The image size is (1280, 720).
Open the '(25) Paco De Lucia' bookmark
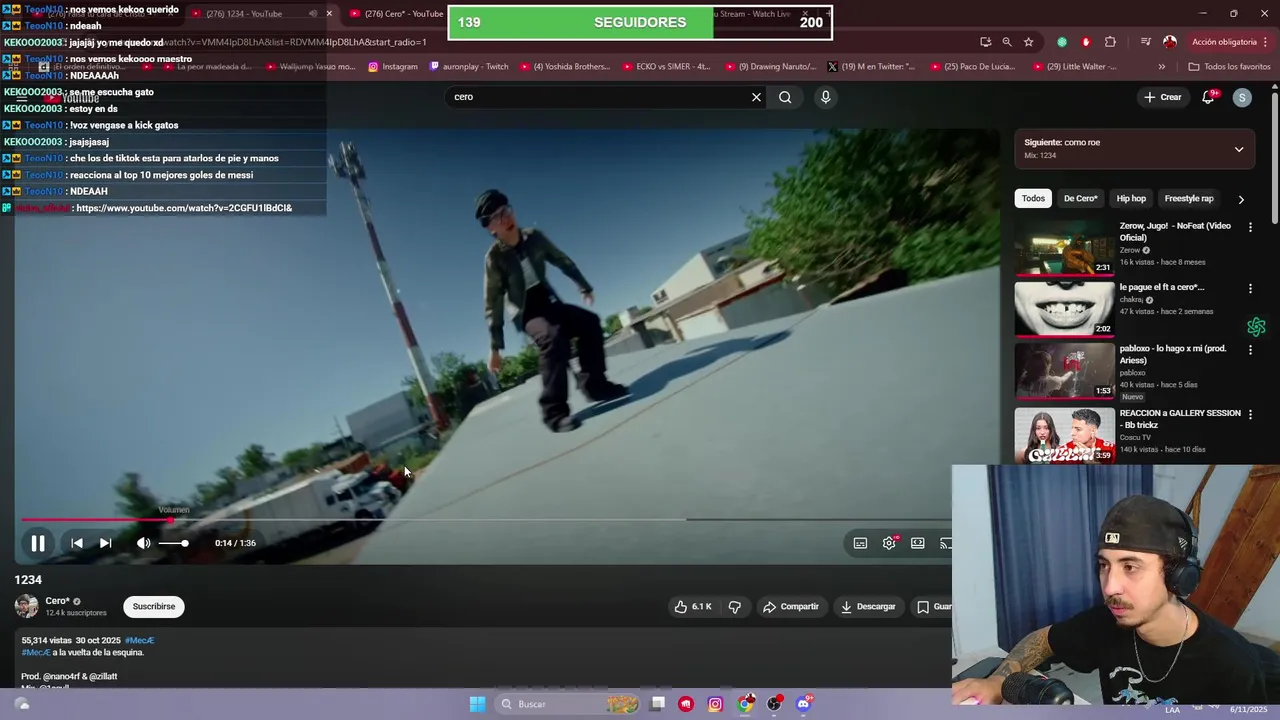(973, 67)
